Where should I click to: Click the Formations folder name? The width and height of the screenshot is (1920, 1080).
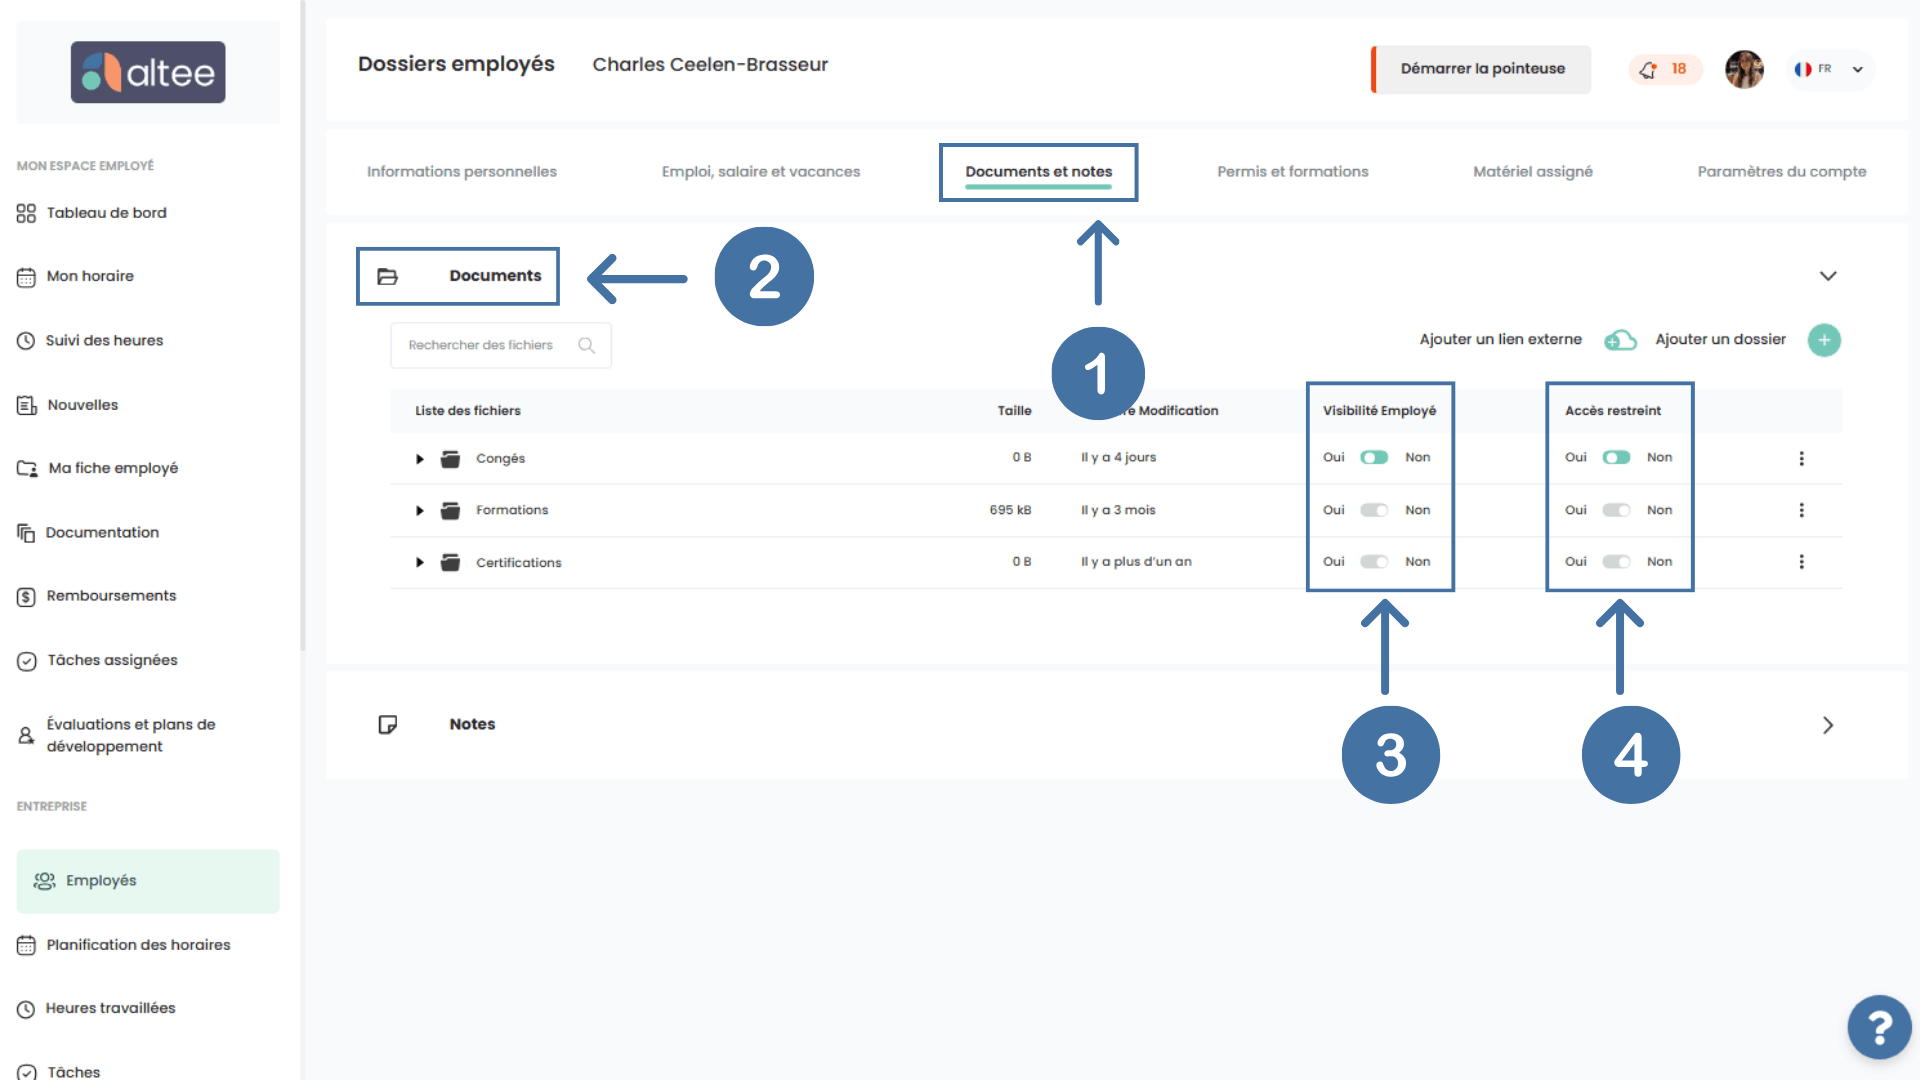pyautogui.click(x=512, y=510)
